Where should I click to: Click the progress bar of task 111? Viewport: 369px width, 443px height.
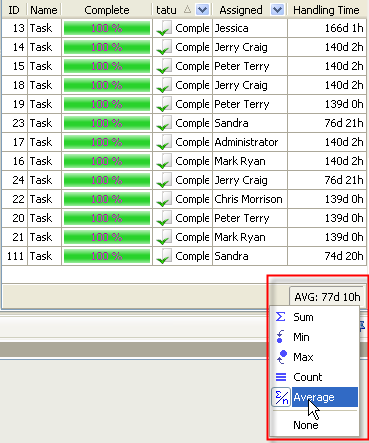107,256
